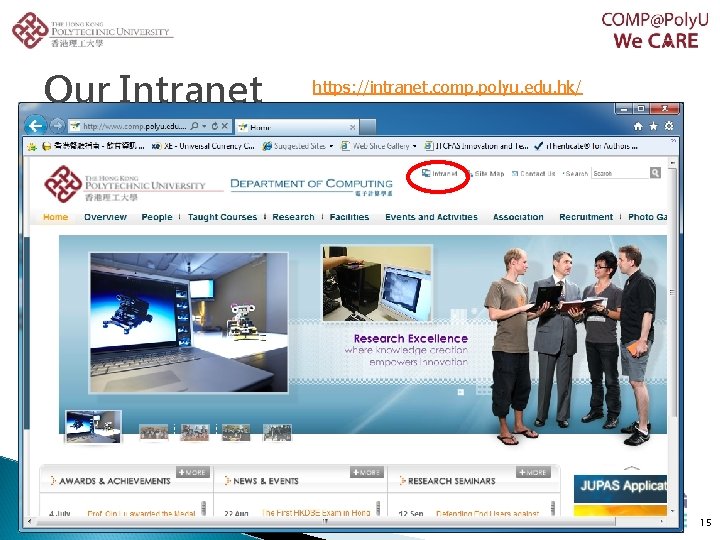The image size is (720, 540).
Task: Click the horizontal page scrollbar
Action: [325, 521]
